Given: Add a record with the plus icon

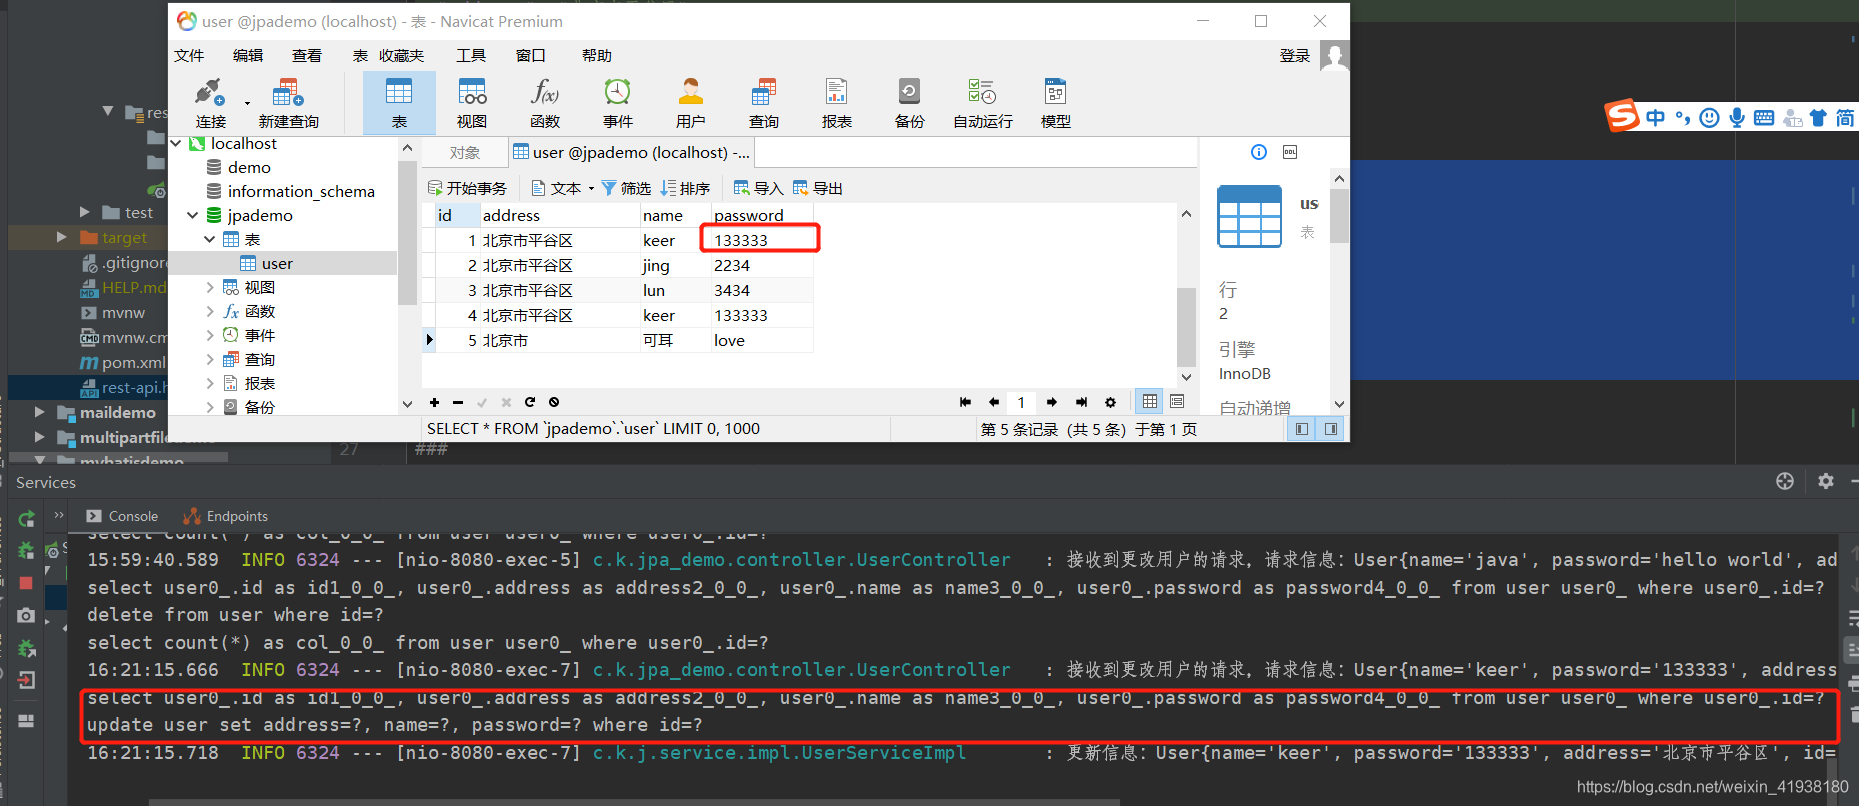Looking at the screenshot, I should pos(434,402).
